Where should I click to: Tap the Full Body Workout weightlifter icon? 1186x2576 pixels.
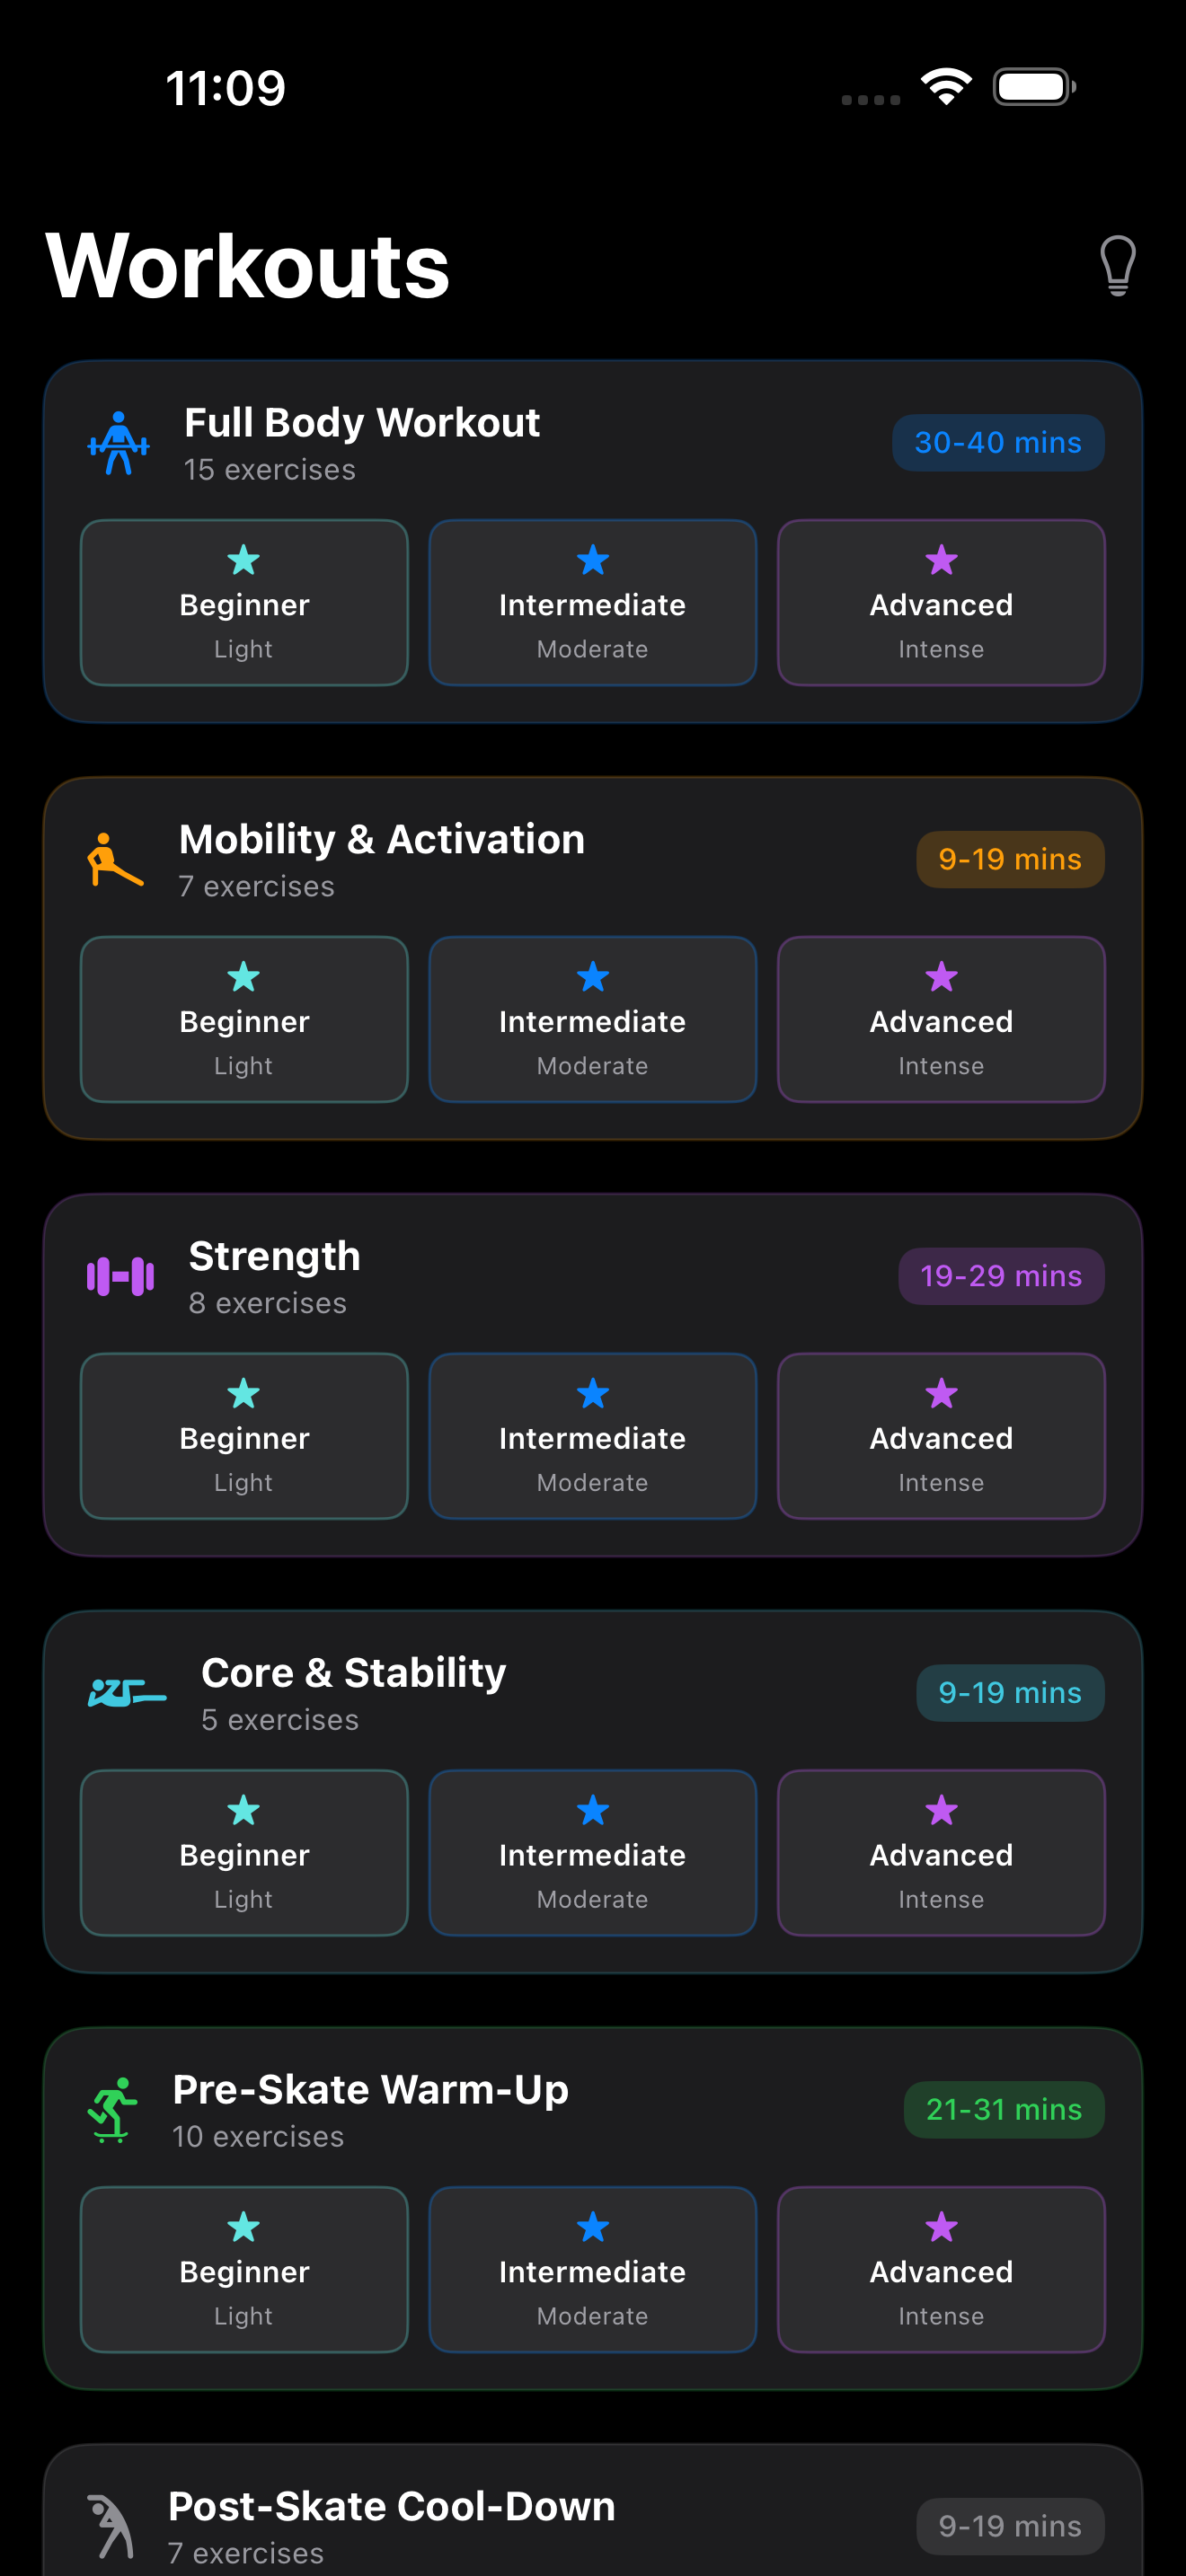[119, 444]
